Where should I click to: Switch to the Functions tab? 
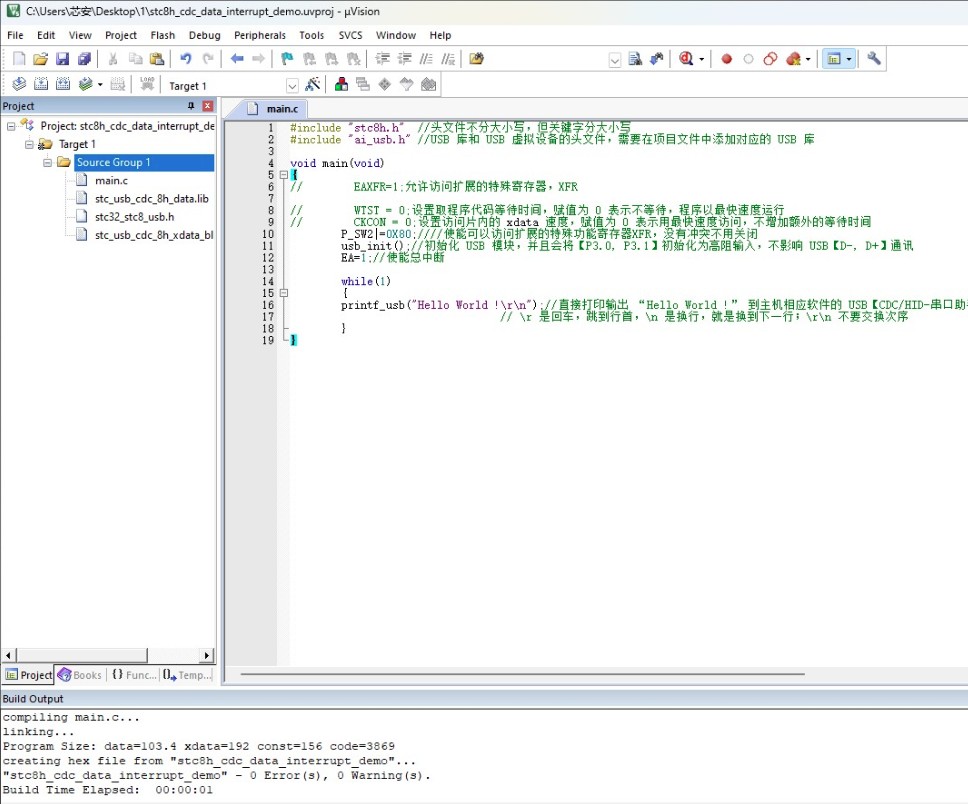tap(133, 675)
